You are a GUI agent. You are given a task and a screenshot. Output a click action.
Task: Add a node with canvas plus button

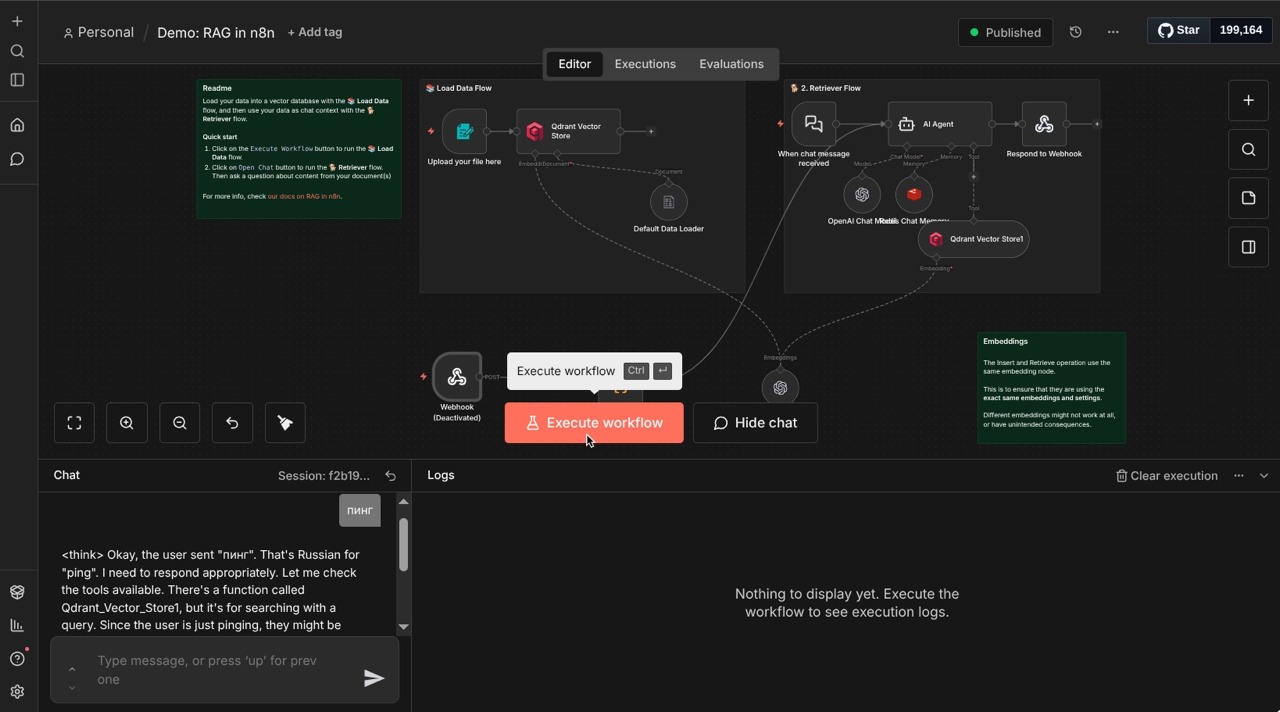tap(1248, 100)
